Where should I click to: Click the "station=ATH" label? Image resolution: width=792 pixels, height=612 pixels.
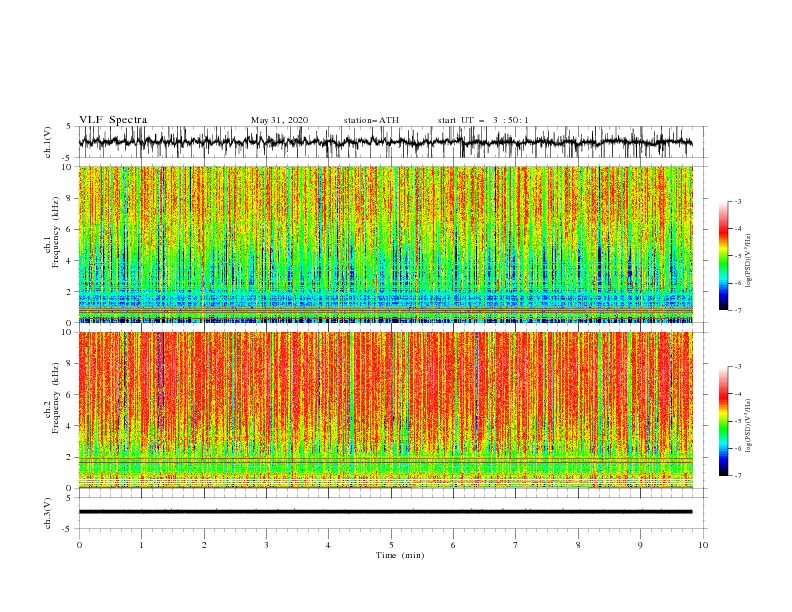pyautogui.click(x=371, y=120)
